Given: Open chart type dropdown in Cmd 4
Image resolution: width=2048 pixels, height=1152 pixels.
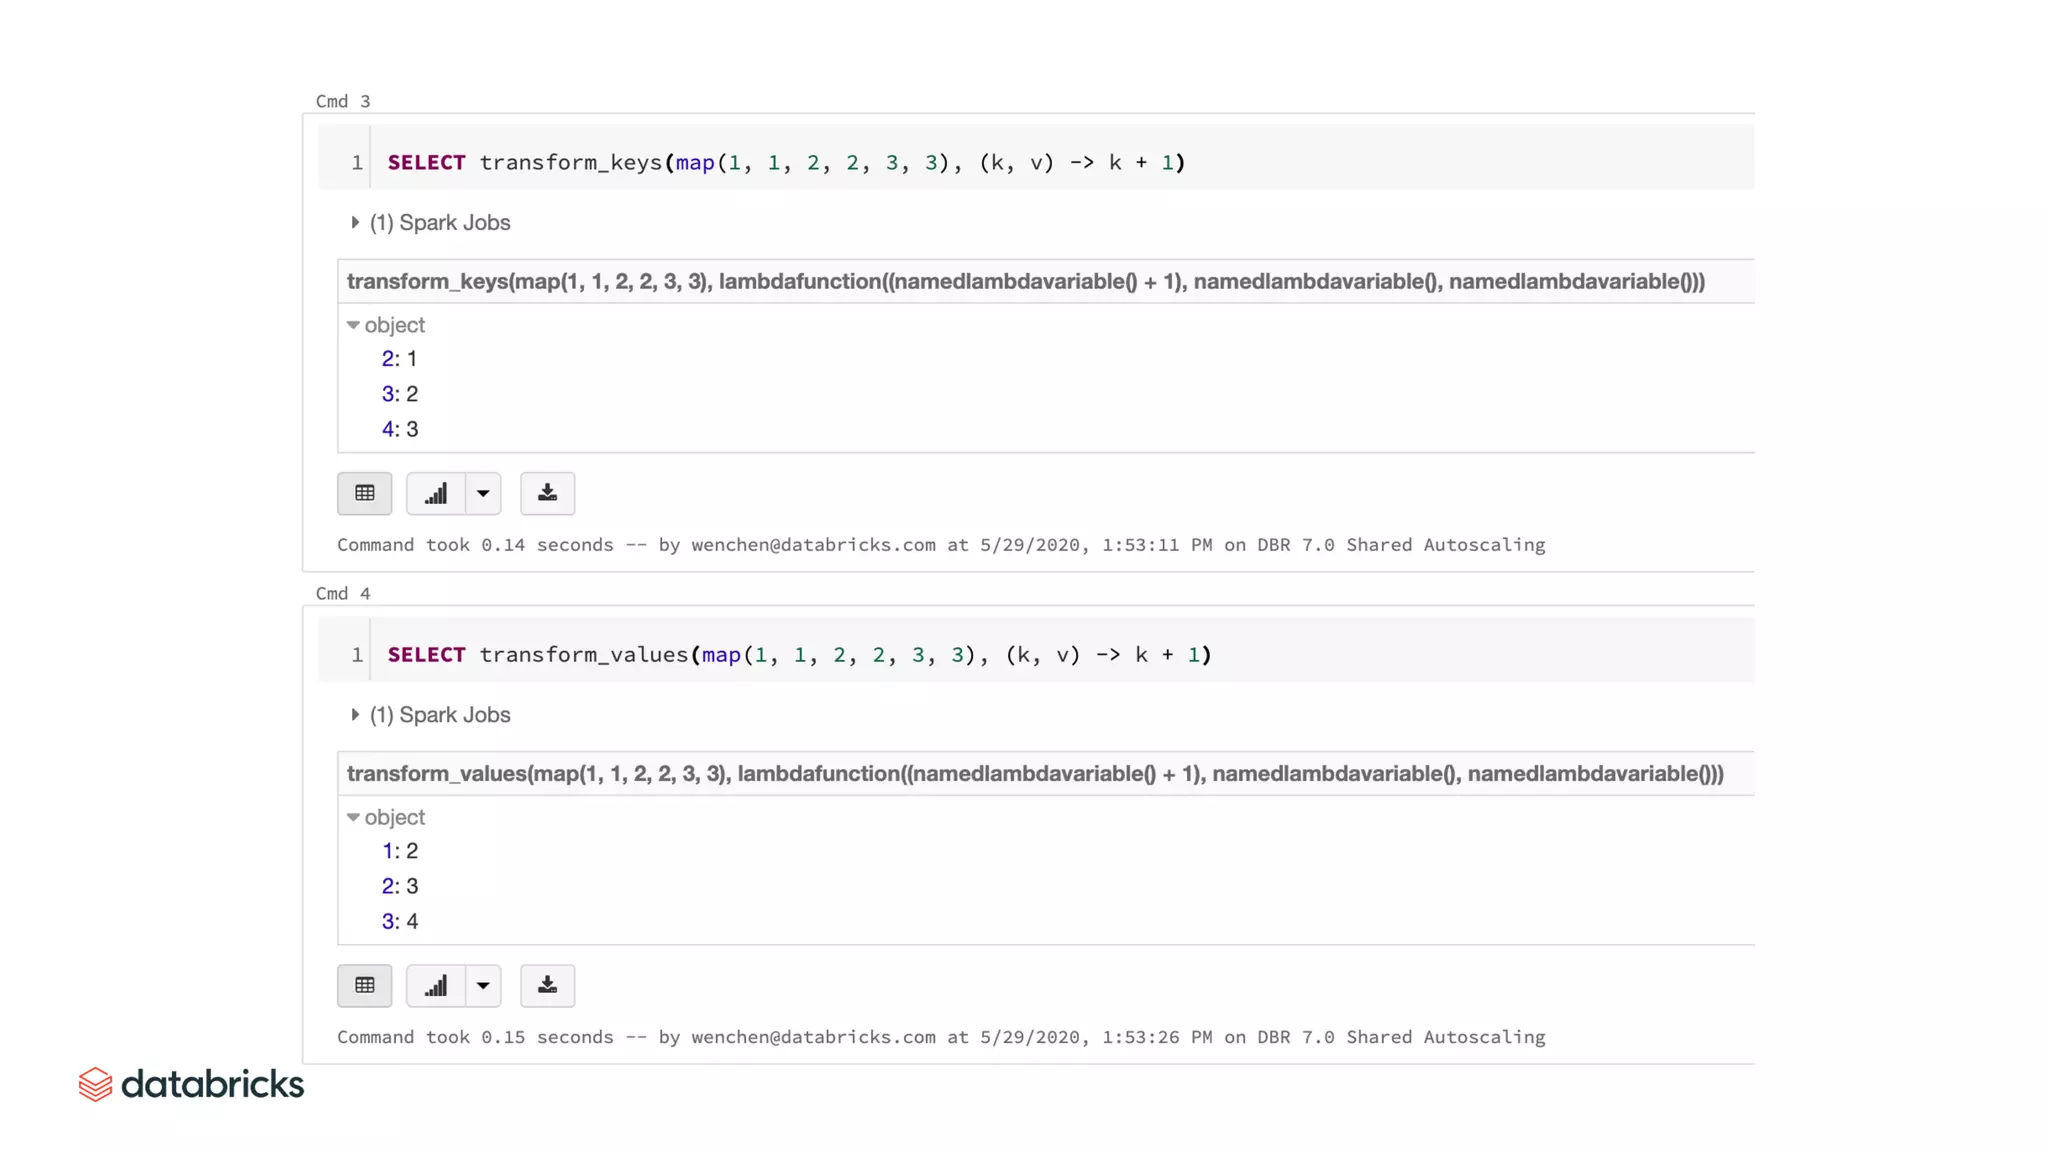Looking at the screenshot, I should (x=483, y=985).
